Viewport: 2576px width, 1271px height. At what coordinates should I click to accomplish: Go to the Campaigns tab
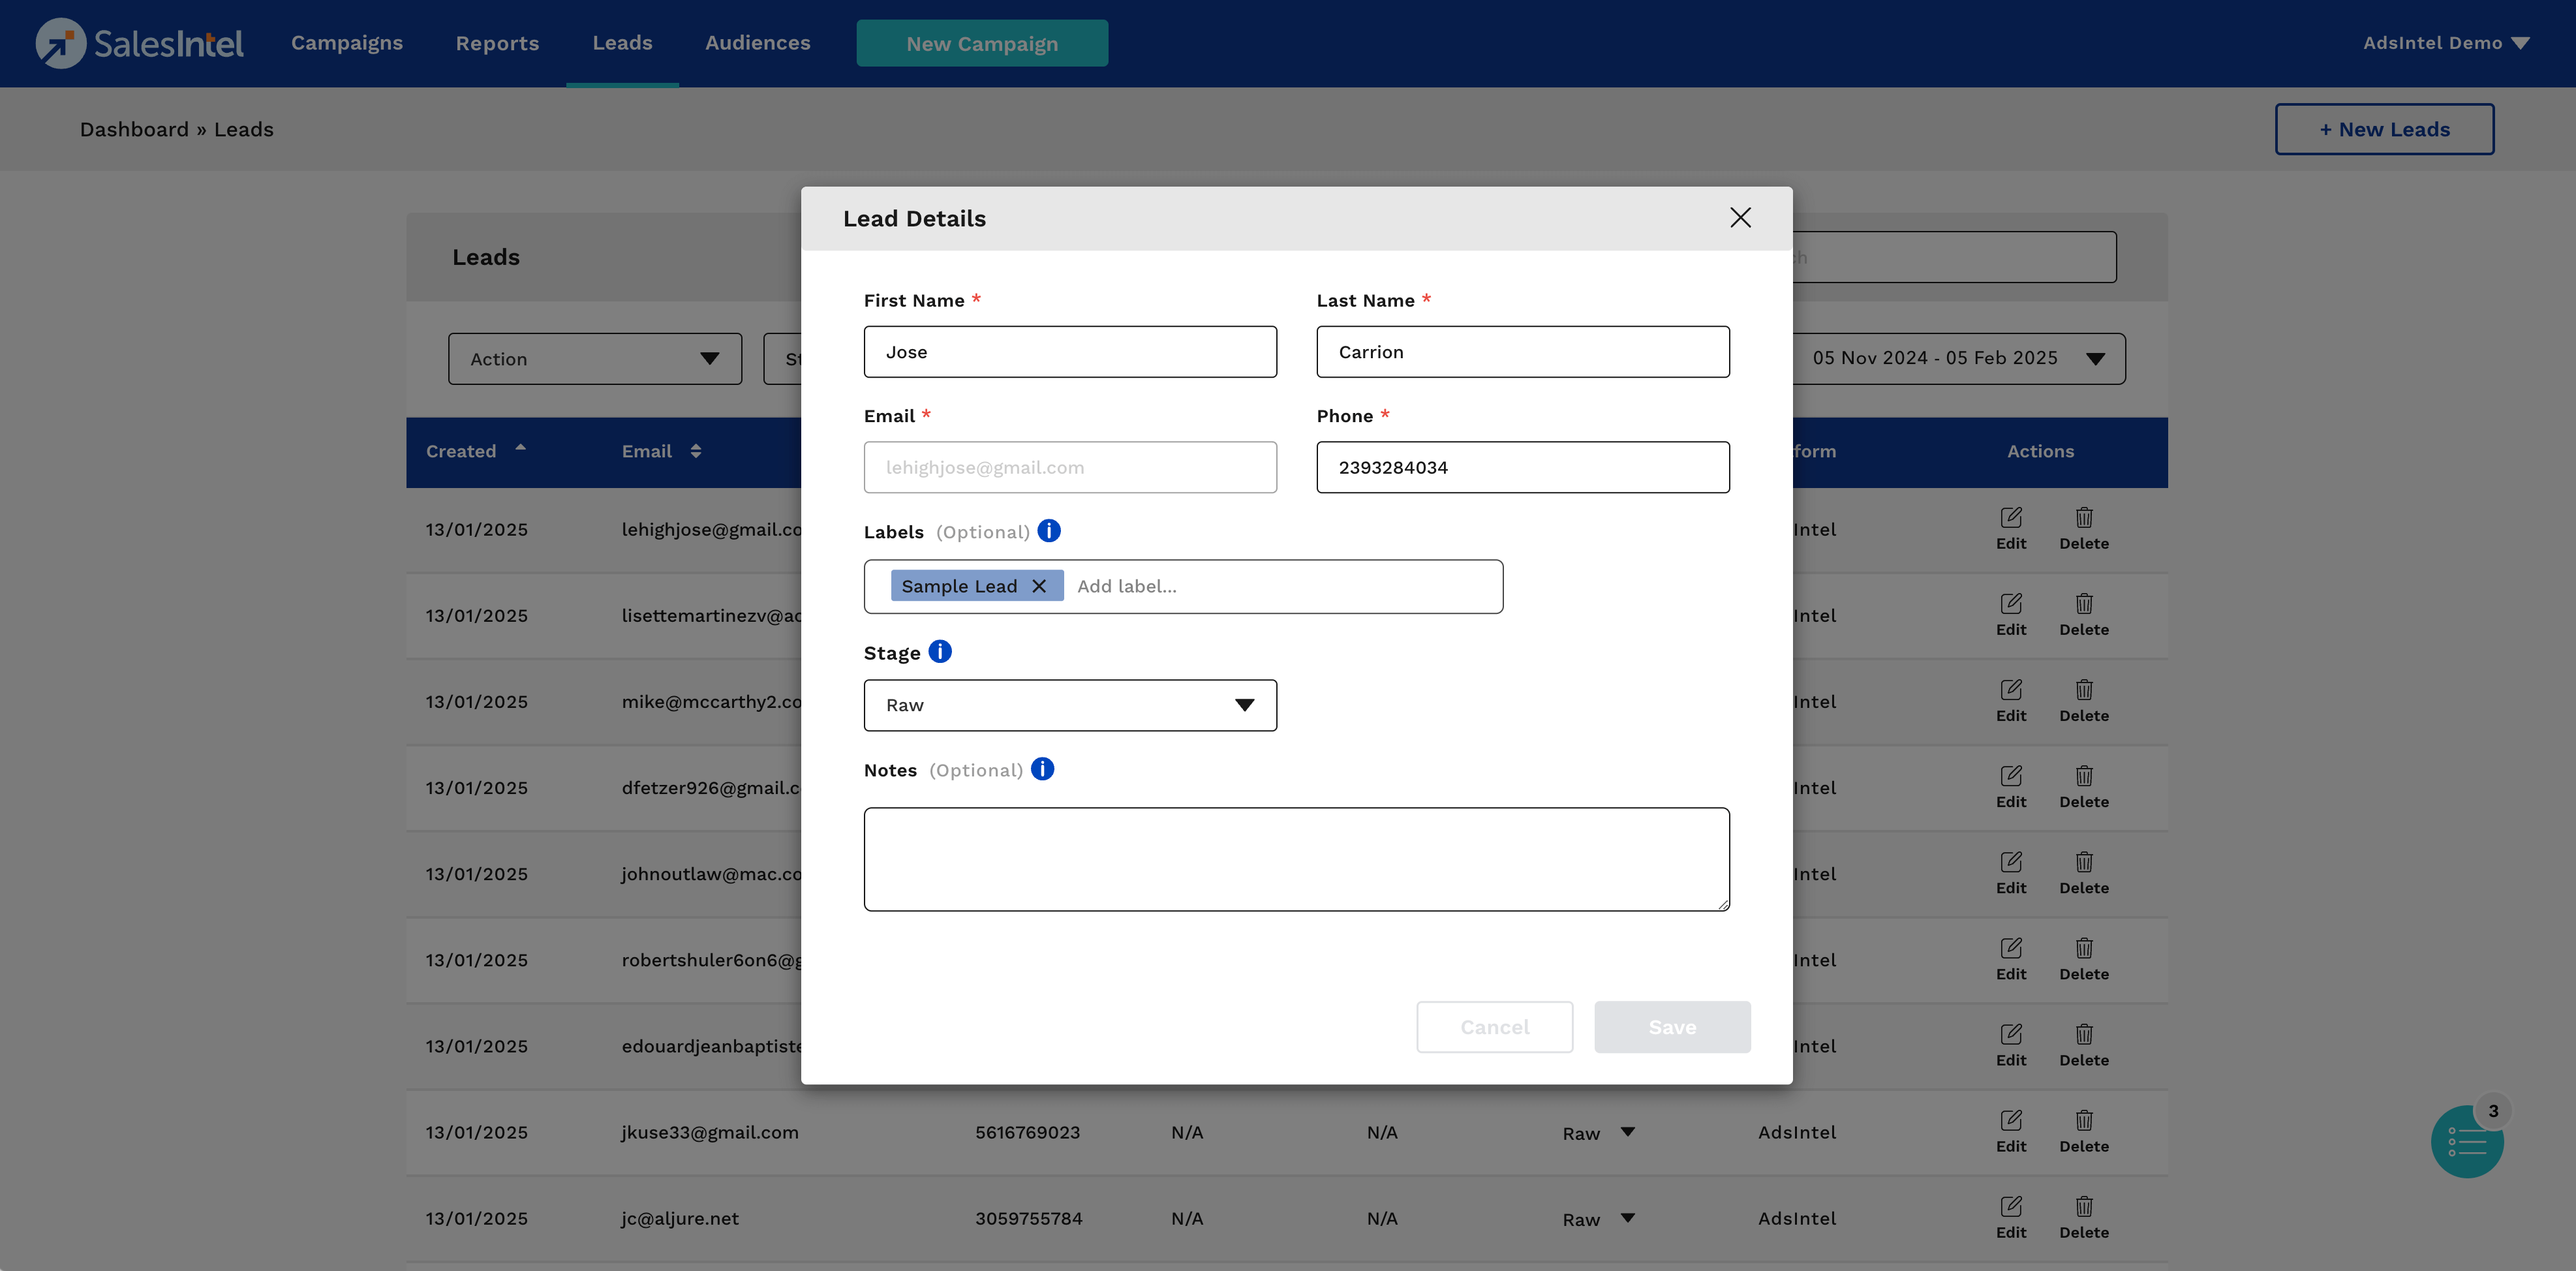tap(346, 43)
